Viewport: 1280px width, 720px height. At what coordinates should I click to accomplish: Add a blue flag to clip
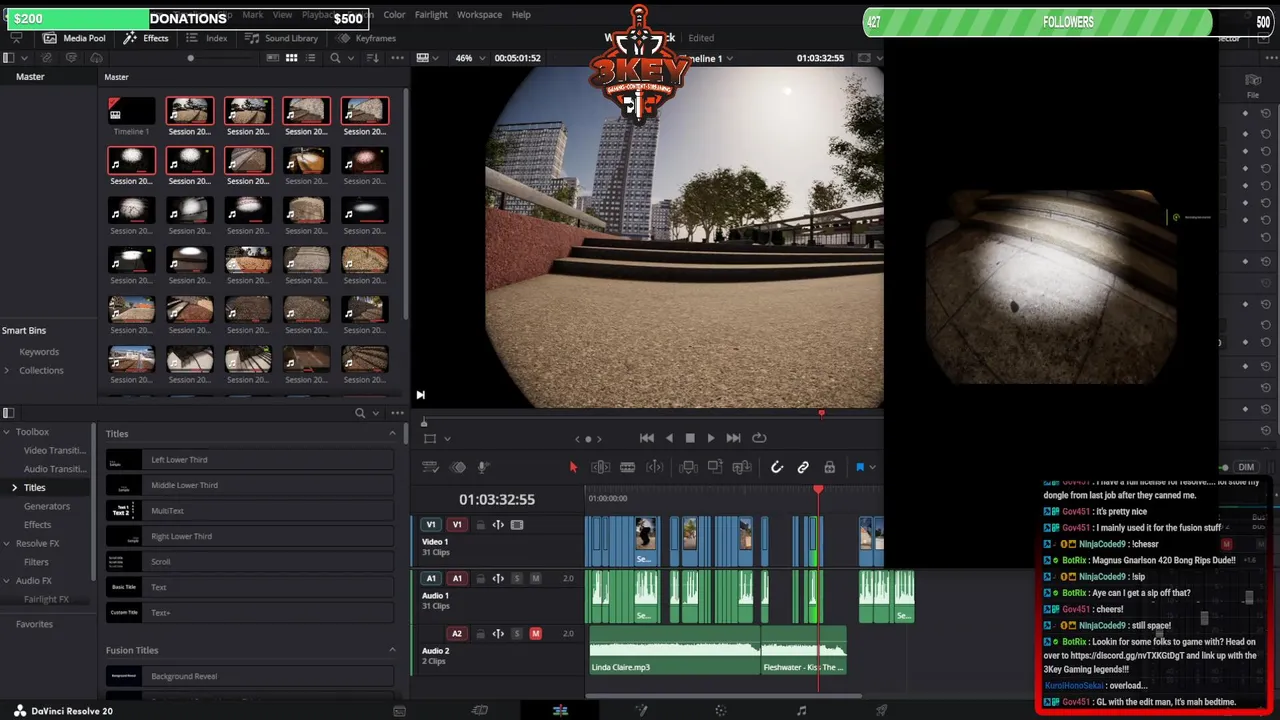click(860, 467)
